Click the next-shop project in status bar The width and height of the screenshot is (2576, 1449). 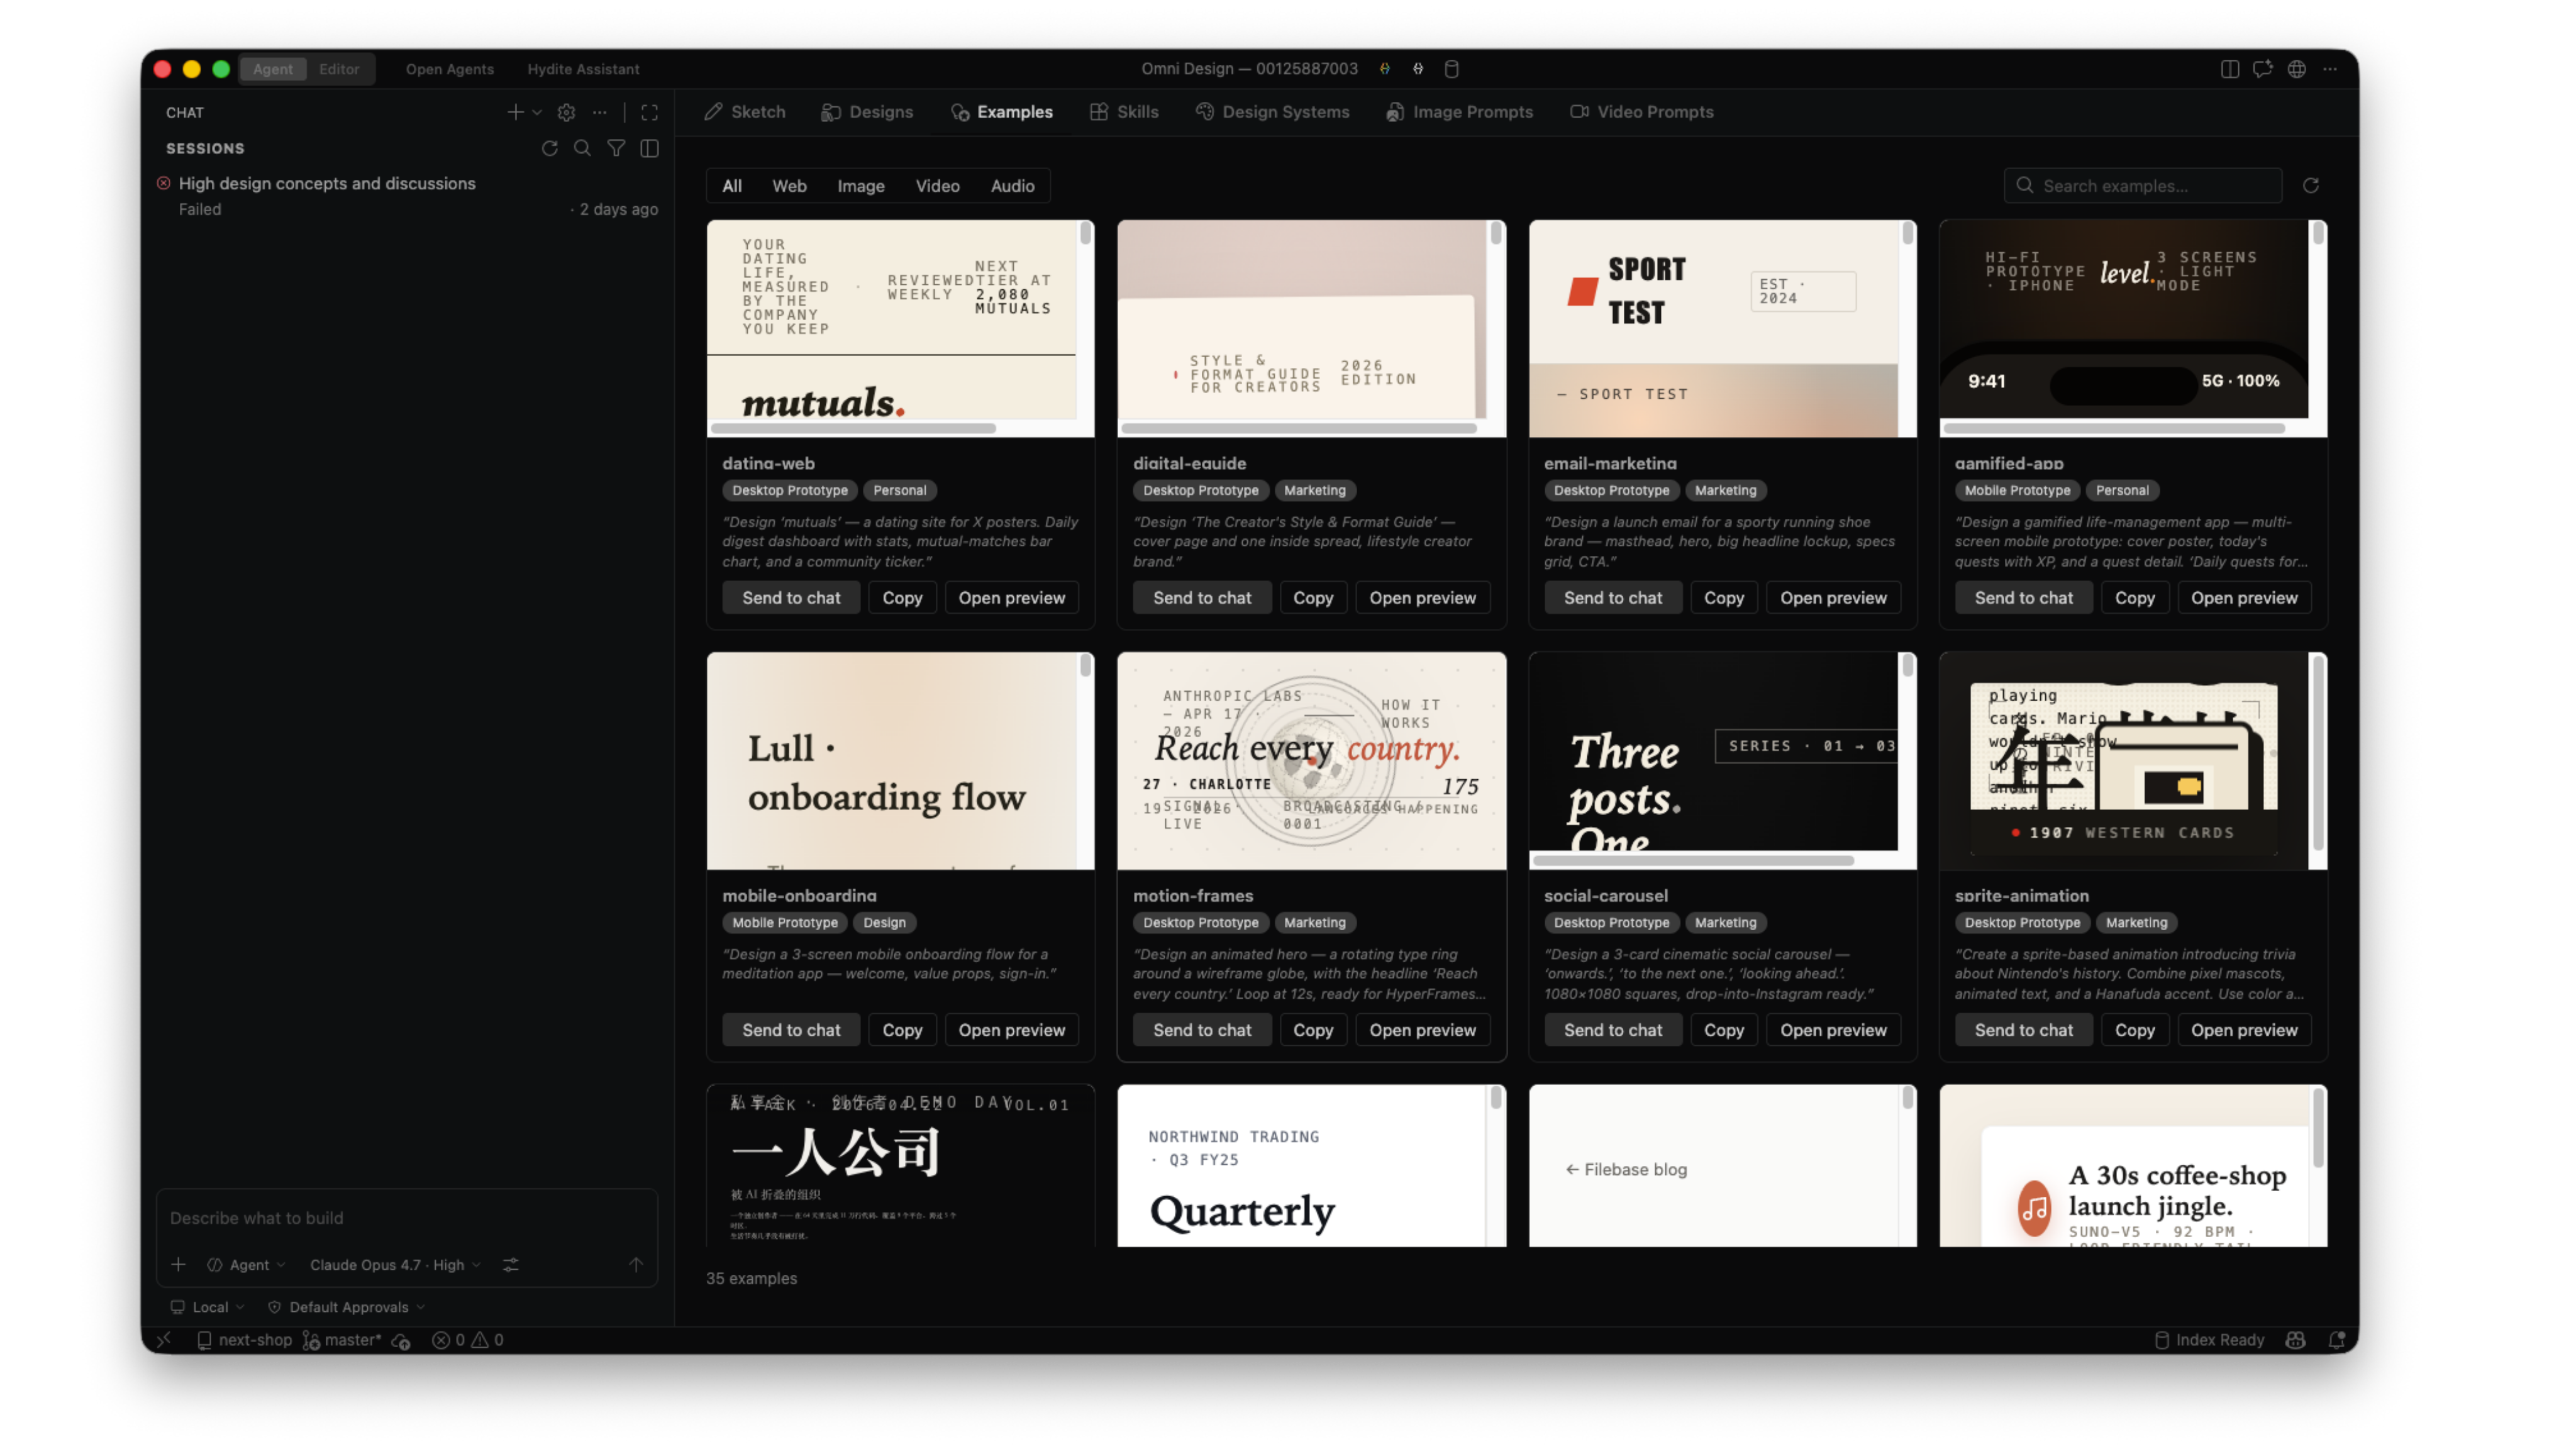pyautogui.click(x=245, y=1340)
